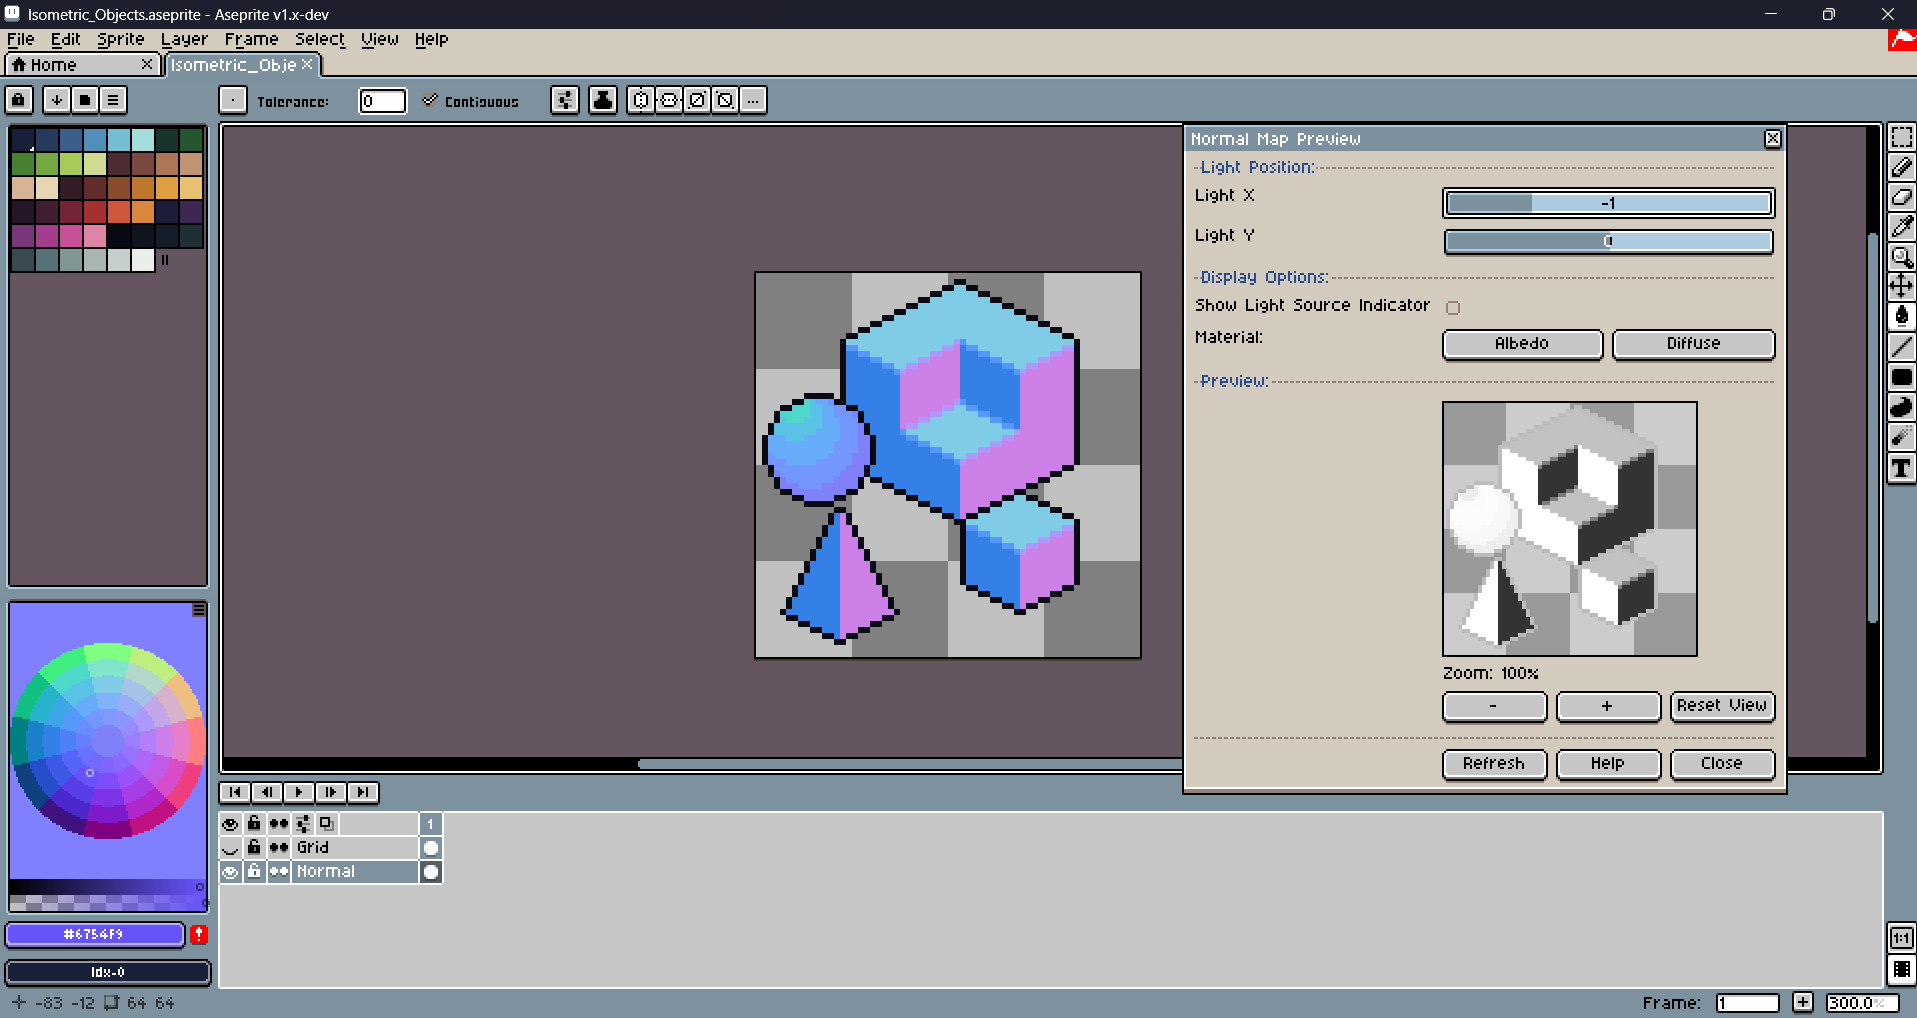Image resolution: width=1917 pixels, height=1018 pixels.
Task: Click the timeline settings sliders icon
Action: (x=303, y=824)
